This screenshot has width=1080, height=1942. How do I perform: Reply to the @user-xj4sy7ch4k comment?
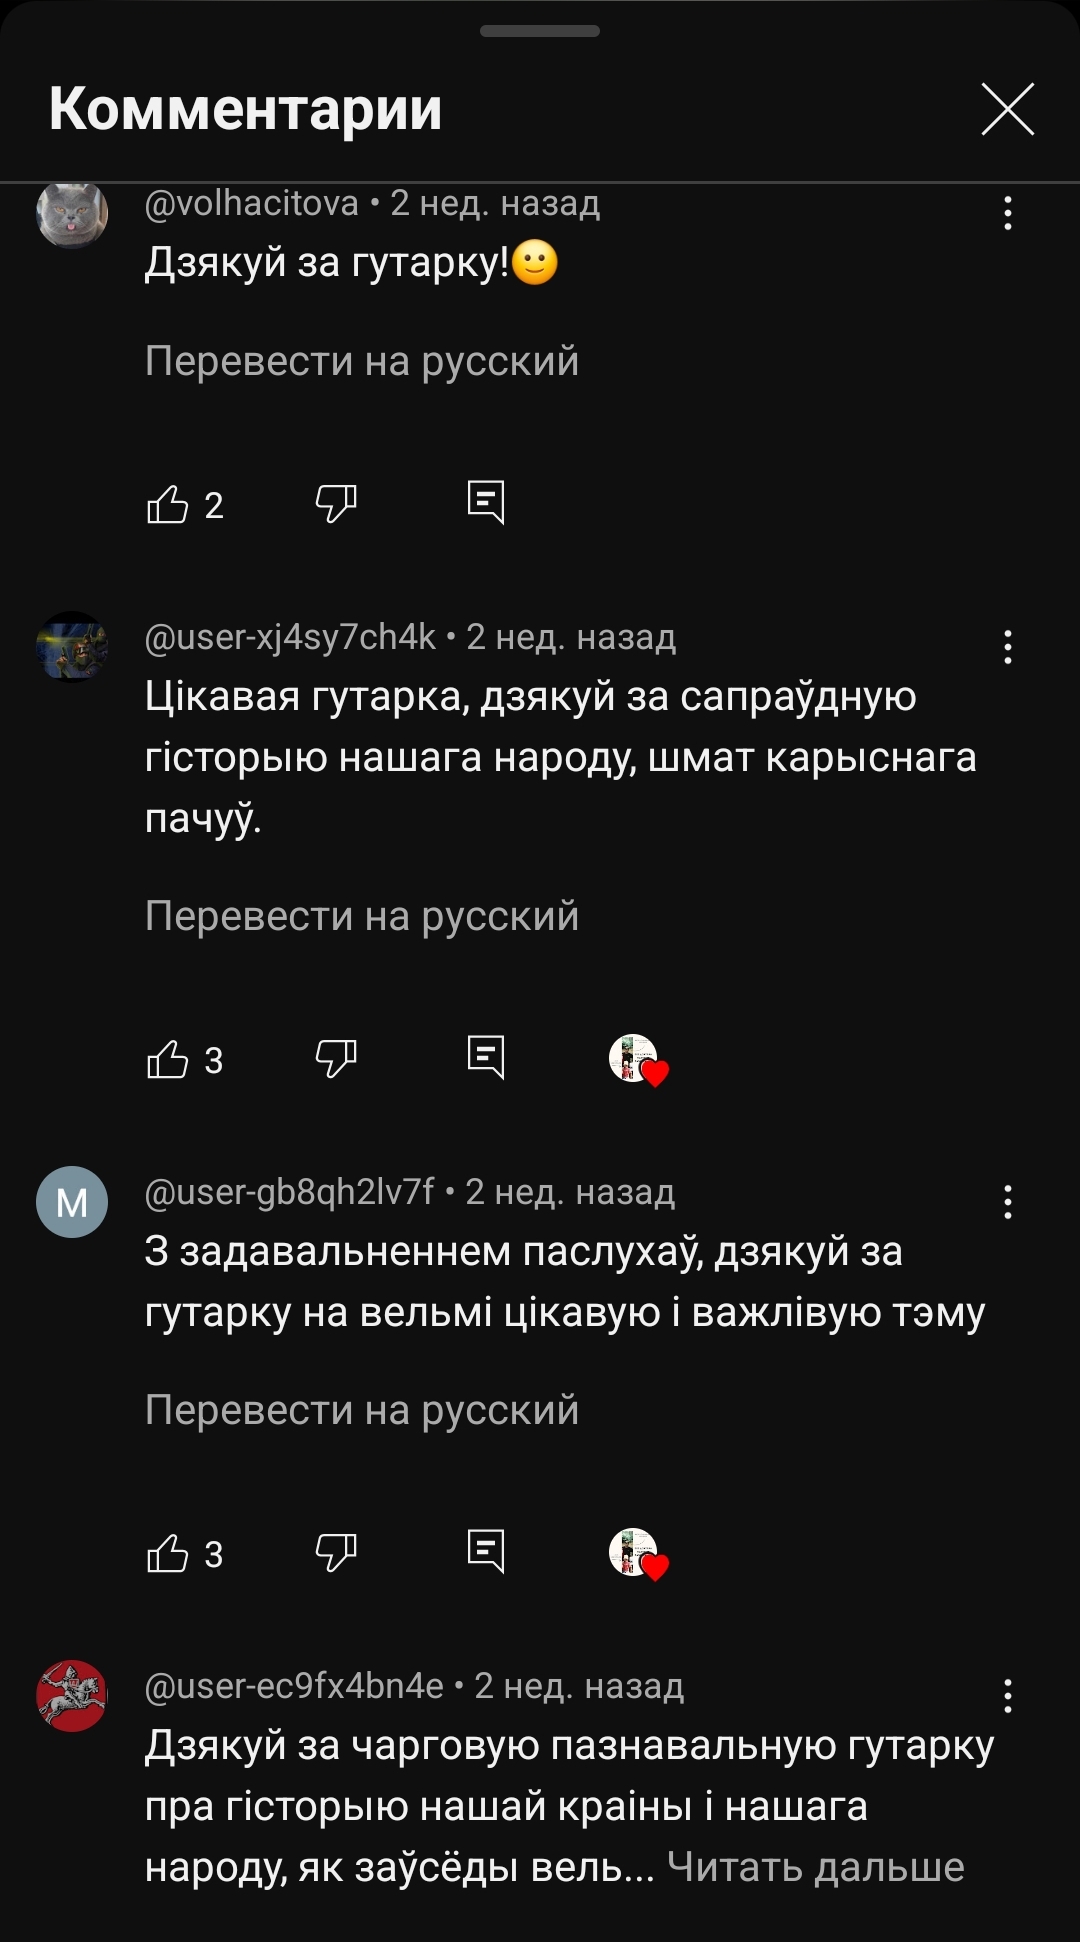[x=486, y=1058]
